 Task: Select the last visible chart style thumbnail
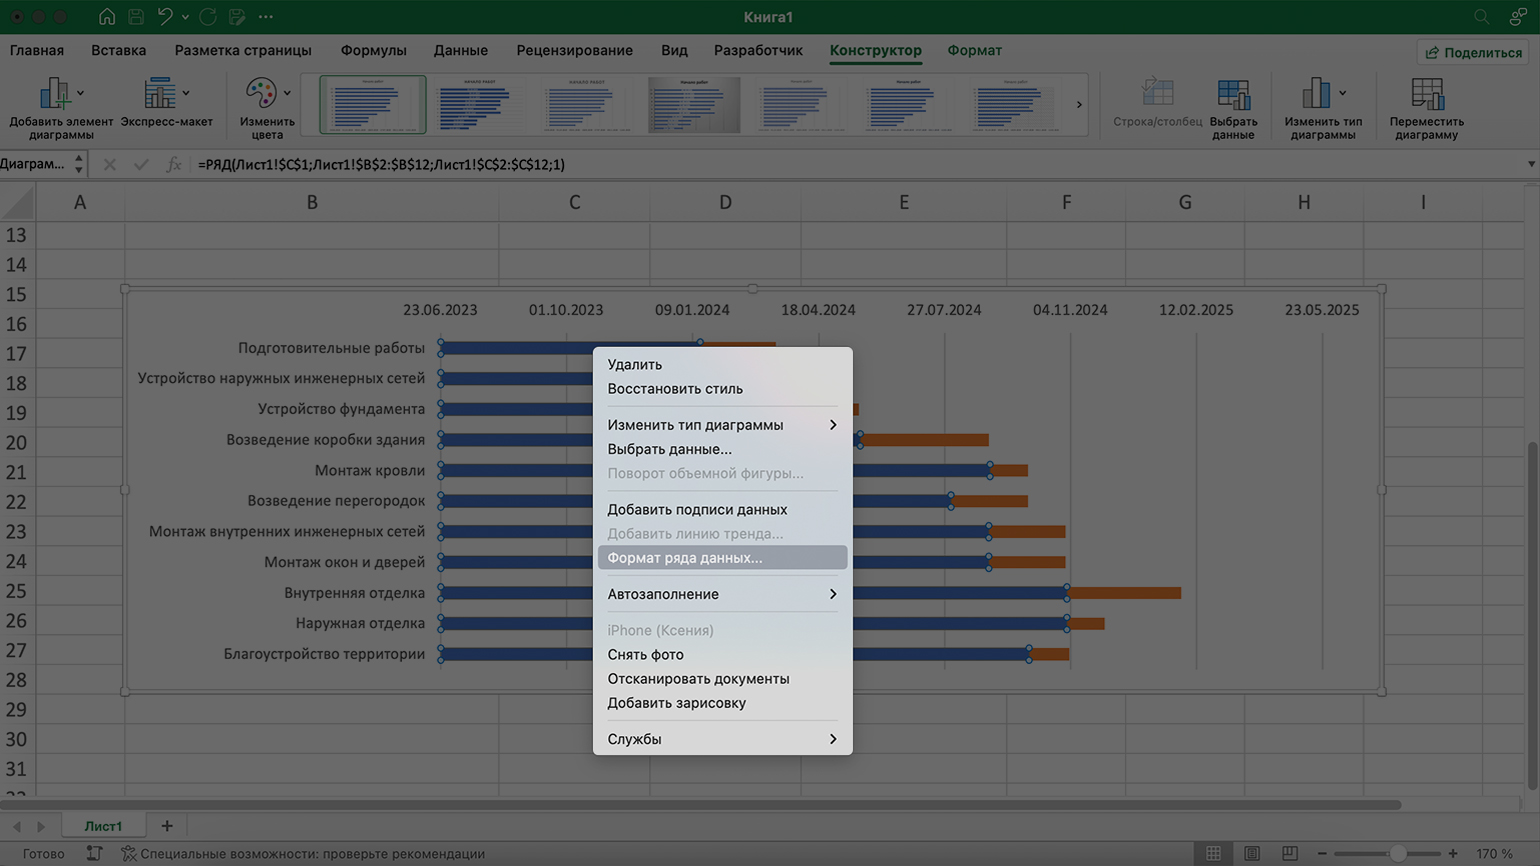pyautogui.click(x=1014, y=104)
